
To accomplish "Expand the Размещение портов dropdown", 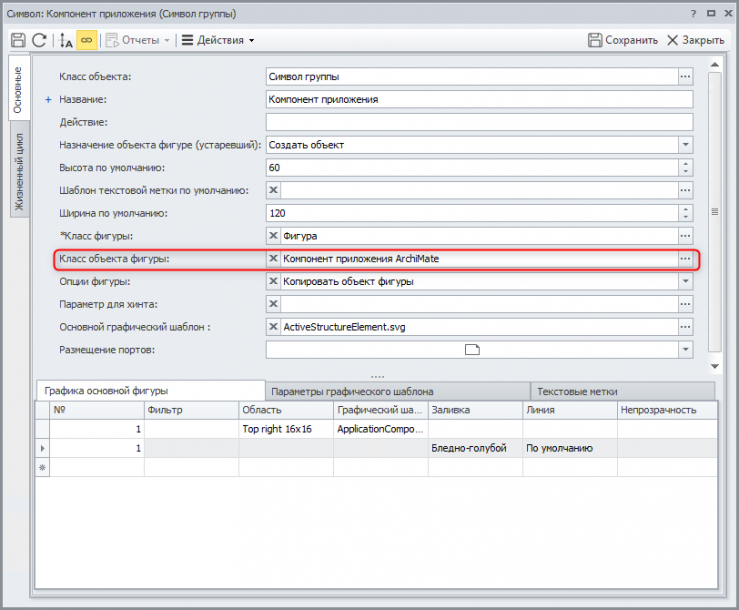I will [685, 349].
